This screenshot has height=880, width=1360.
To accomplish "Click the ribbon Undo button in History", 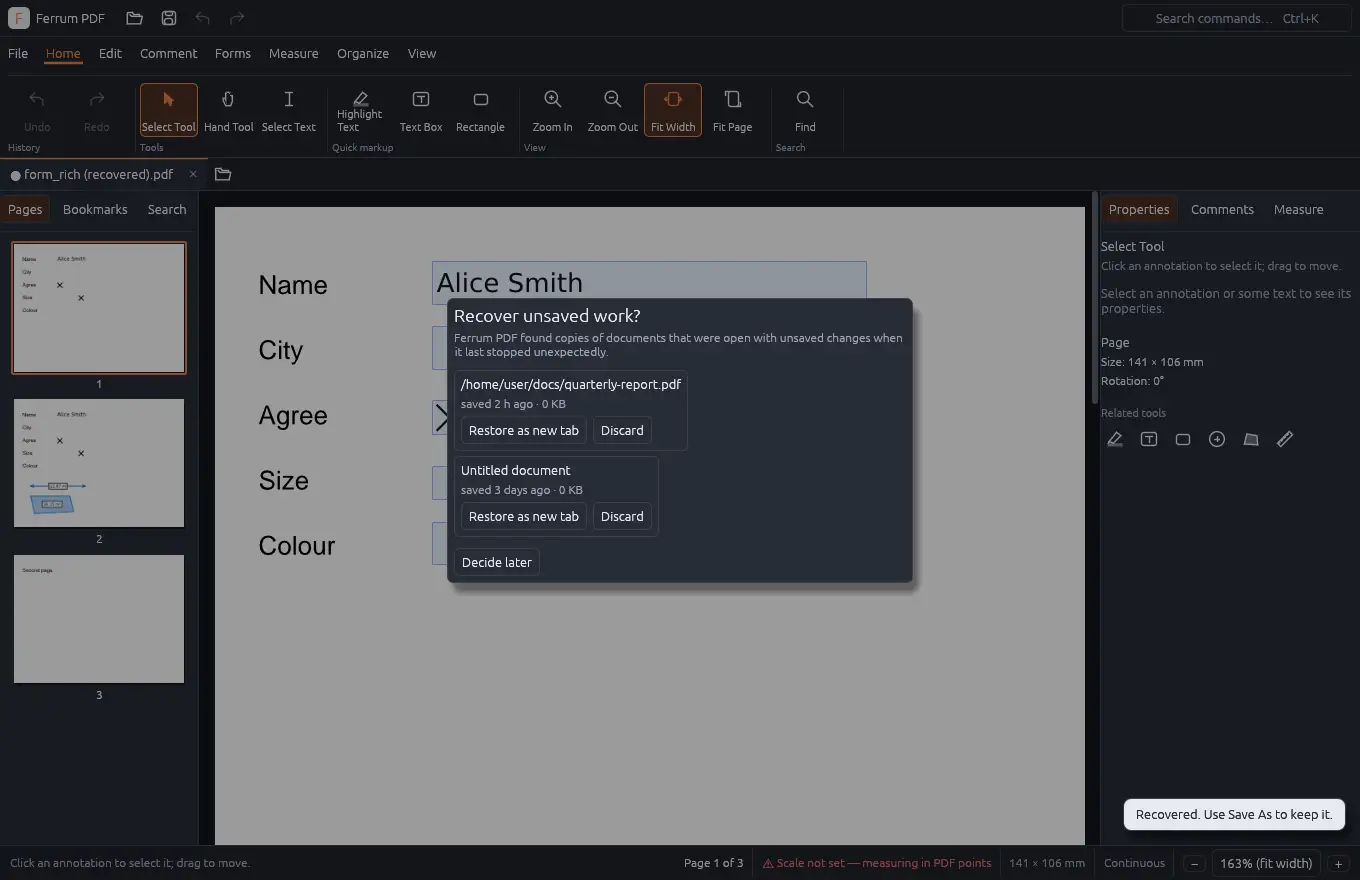I will pos(37,110).
